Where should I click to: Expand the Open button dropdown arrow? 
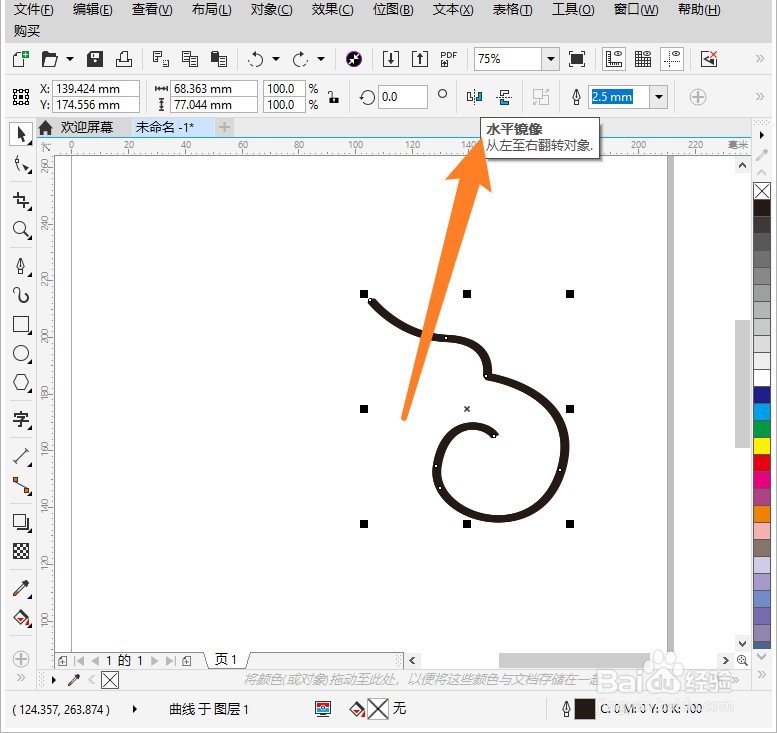70,59
